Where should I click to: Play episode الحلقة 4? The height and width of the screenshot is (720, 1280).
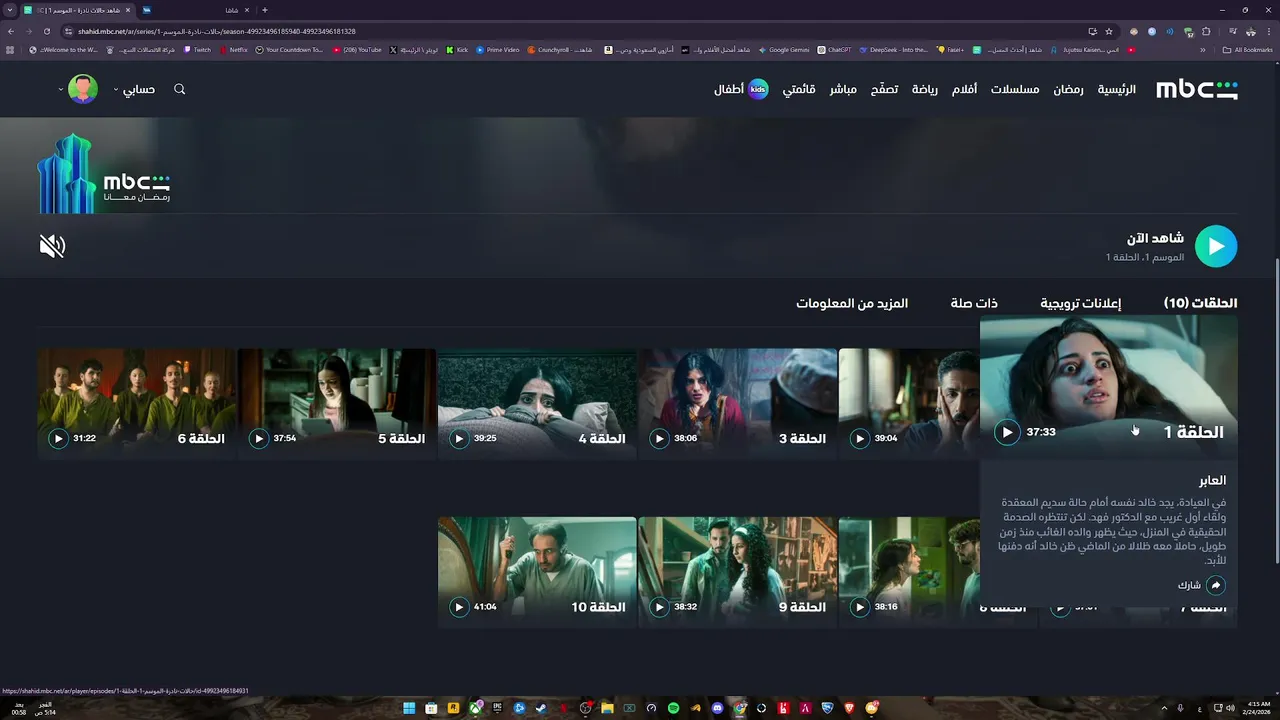(459, 438)
